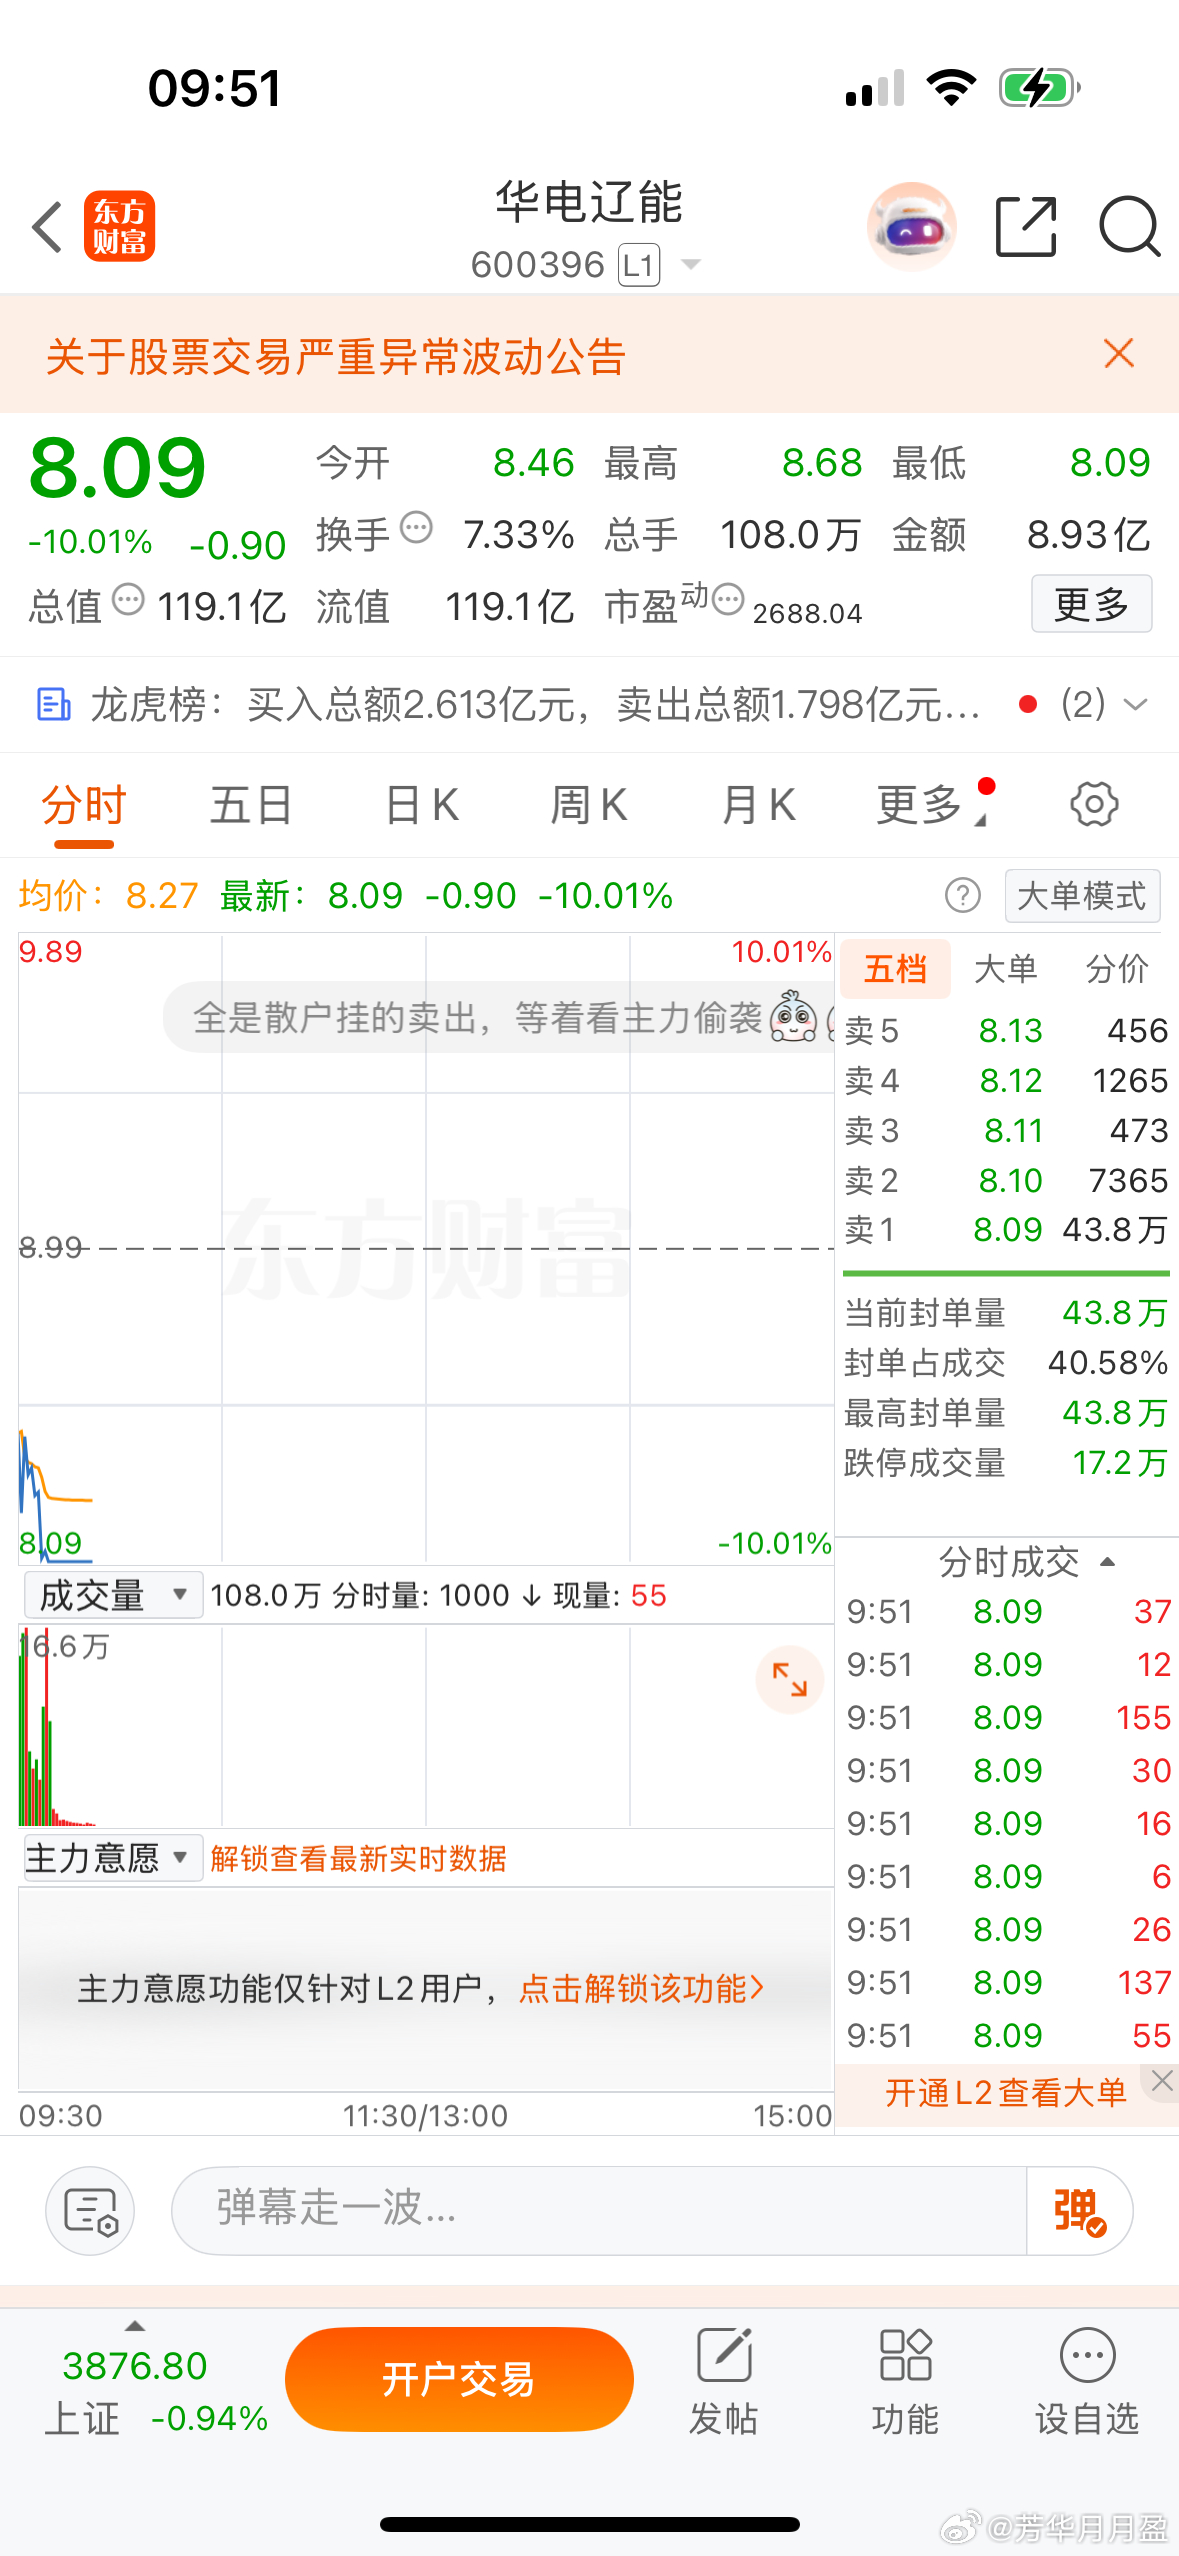Tap the 卖5 8.13 order row

[x=1006, y=1030]
